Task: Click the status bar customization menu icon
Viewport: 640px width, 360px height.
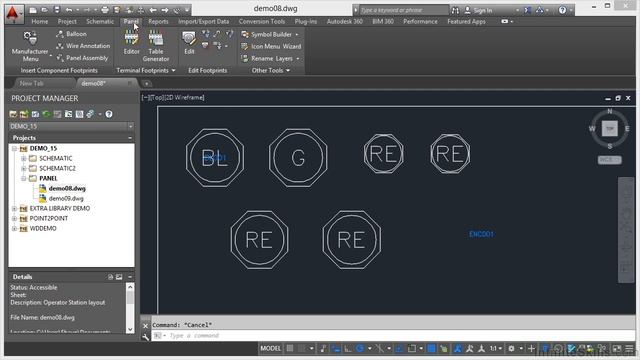Action: 629,348
